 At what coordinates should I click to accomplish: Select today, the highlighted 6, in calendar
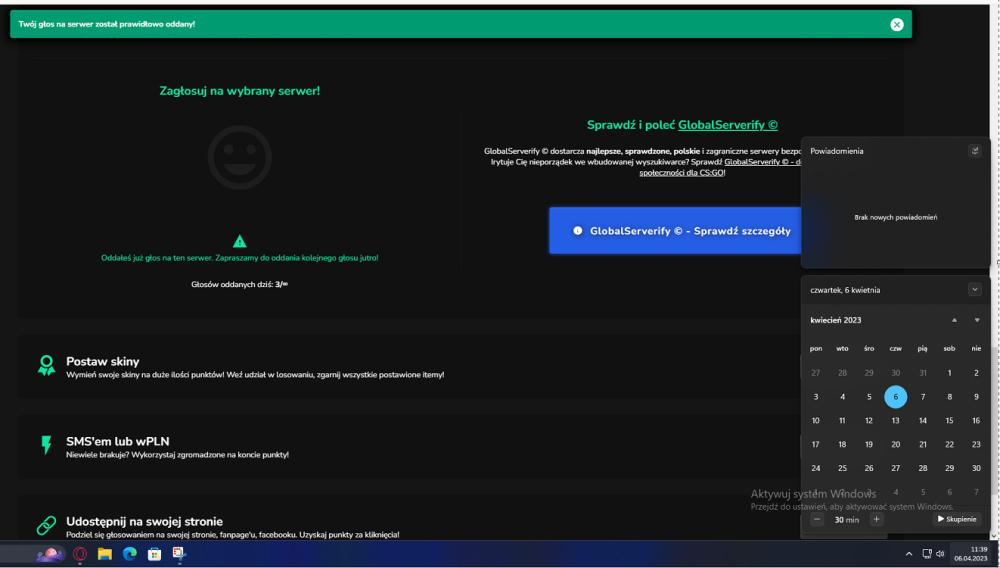pos(895,397)
